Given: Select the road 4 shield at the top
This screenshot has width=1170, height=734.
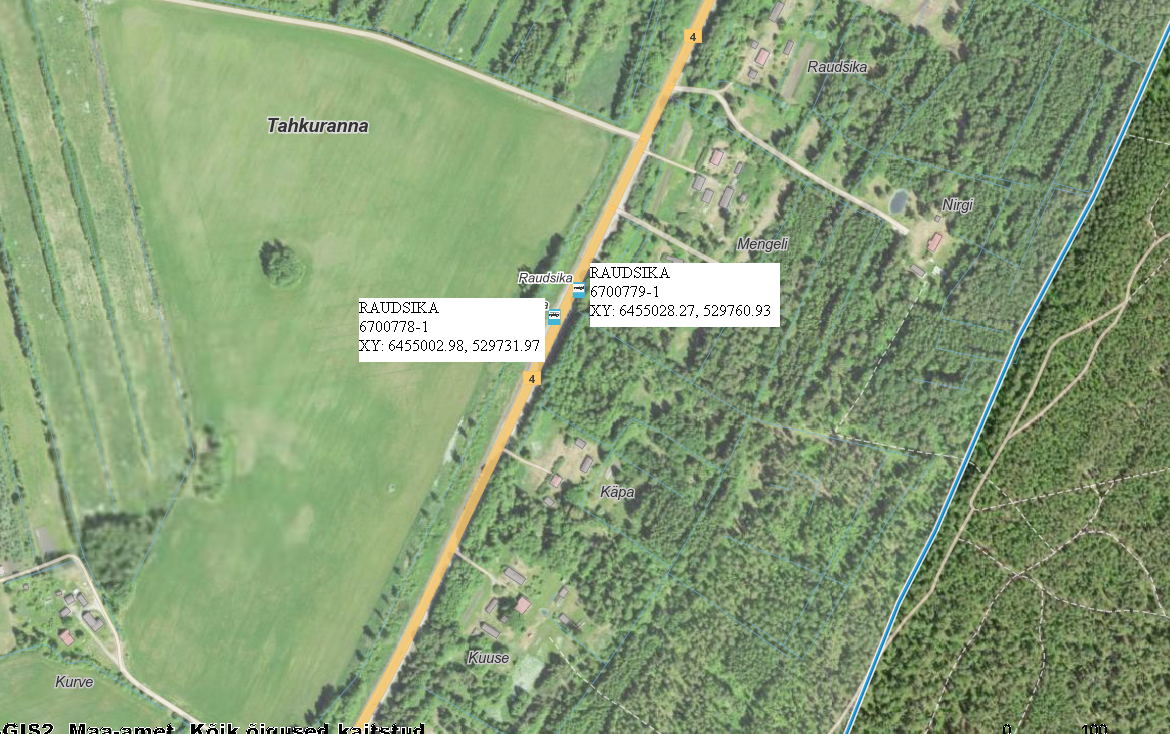Looking at the screenshot, I should point(692,37).
